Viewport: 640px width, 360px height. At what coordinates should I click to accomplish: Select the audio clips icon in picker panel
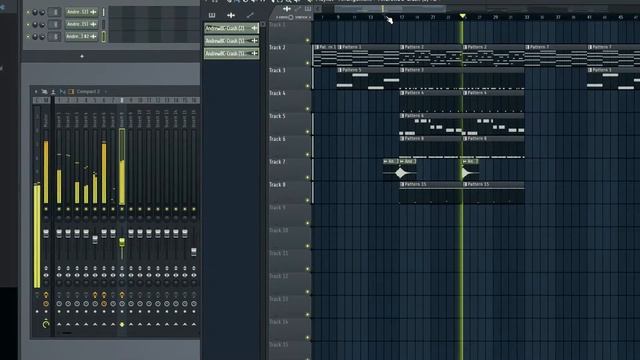[x=231, y=16]
